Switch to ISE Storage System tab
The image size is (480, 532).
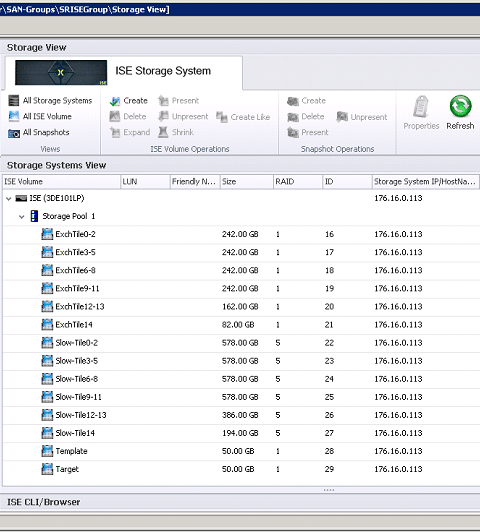123,72
